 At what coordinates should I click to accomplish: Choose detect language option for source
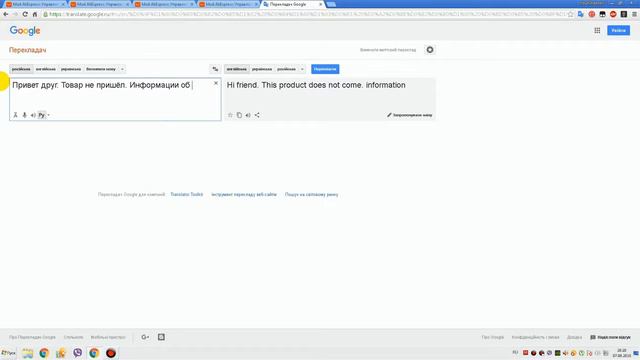(x=101, y=69)
